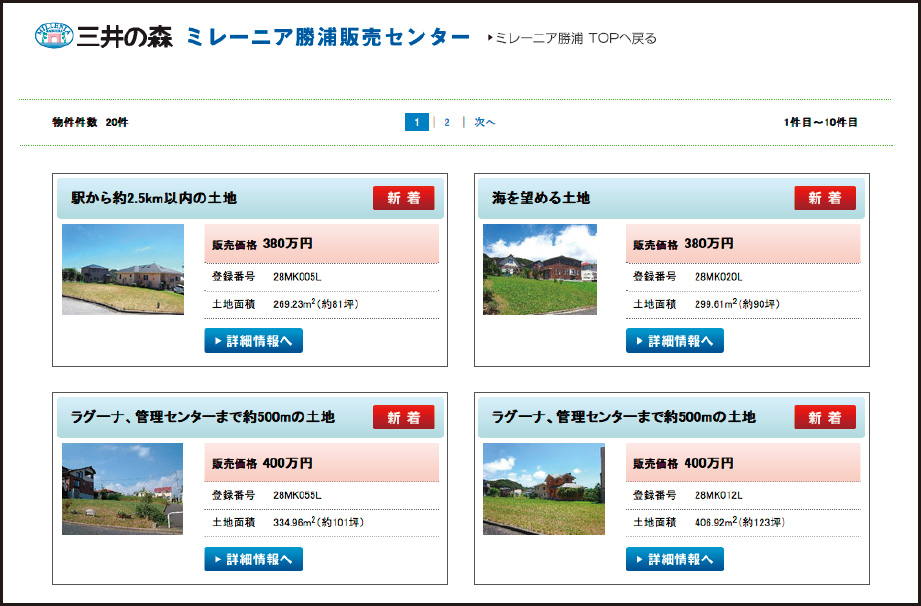921x606 pixels.
Task: Click the 物件件数 20件 count text
Action: (x=90, y=122)
